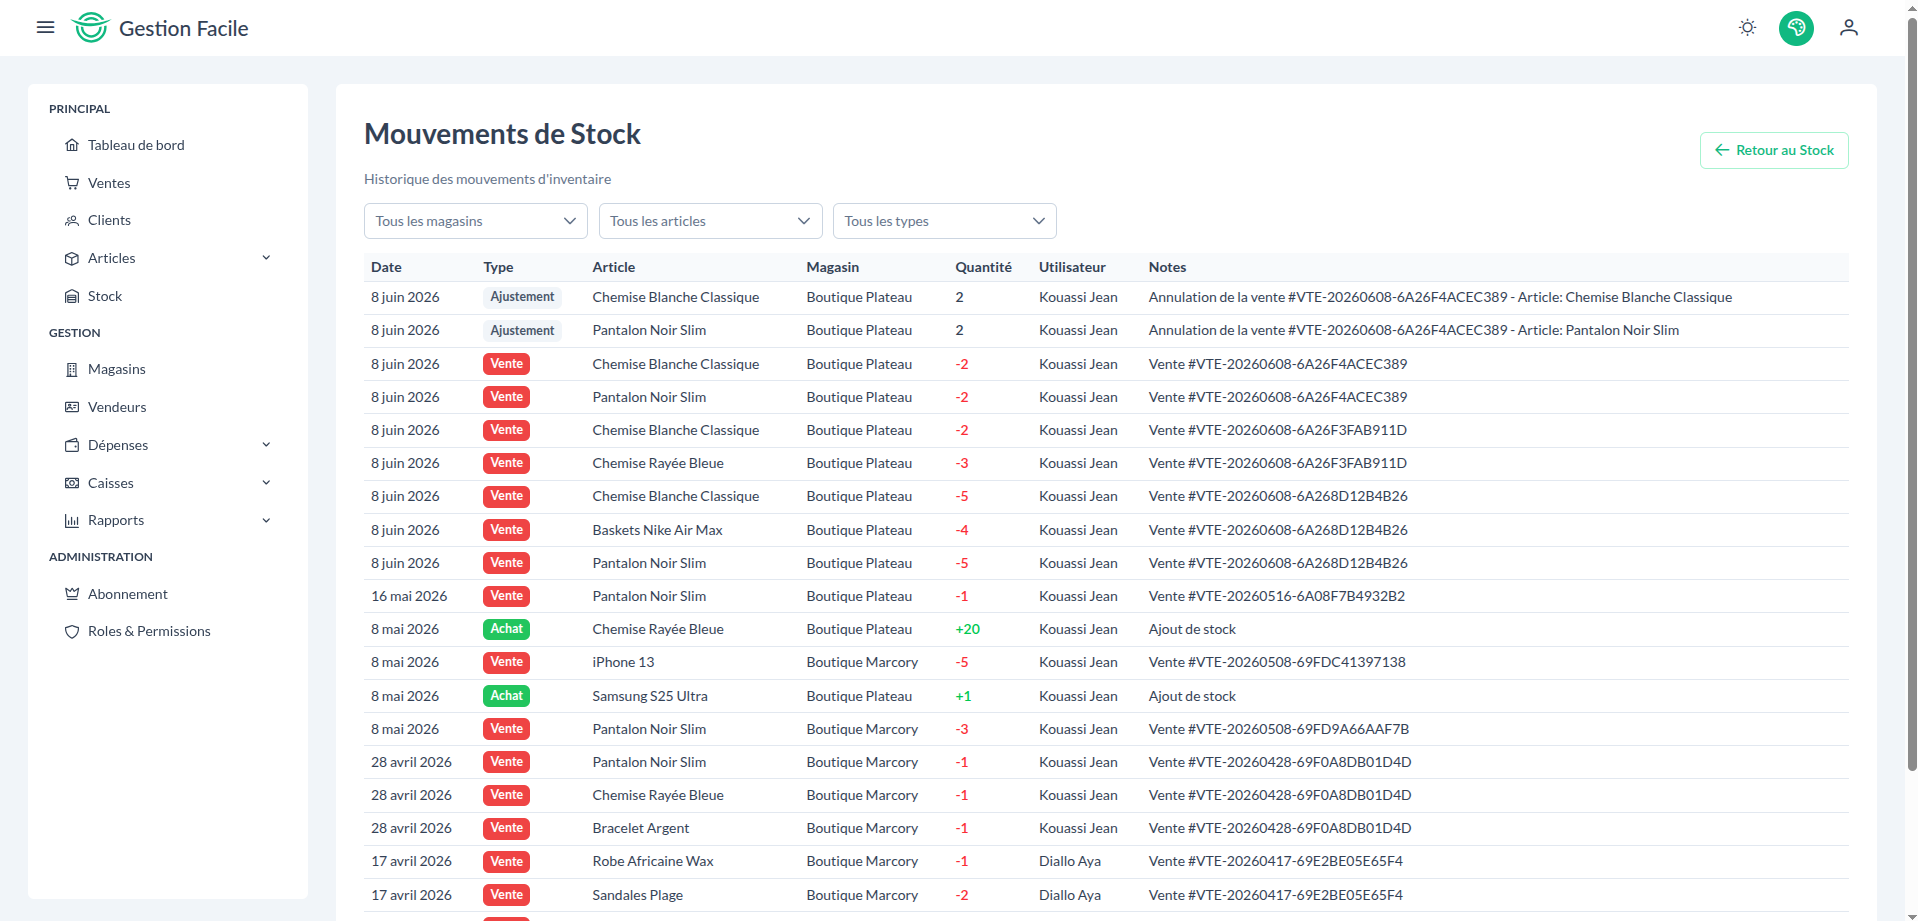
Task: Click the Stock warehouse icon
Action: (x=72, y=296)
